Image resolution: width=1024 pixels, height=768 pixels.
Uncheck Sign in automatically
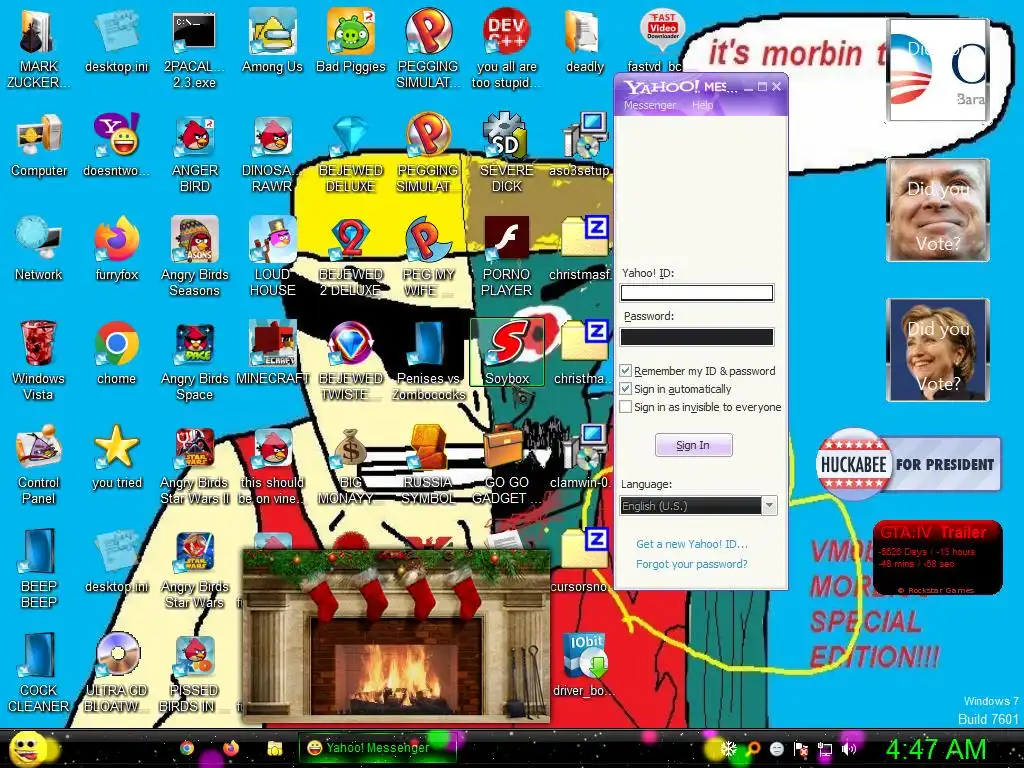pos(626,389)
